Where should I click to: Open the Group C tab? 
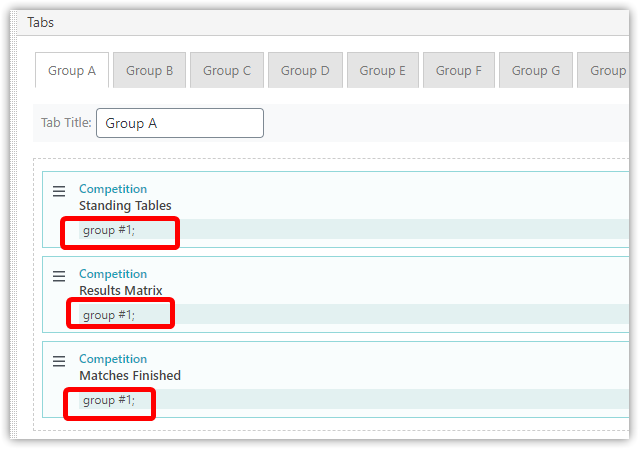[227, 70]
